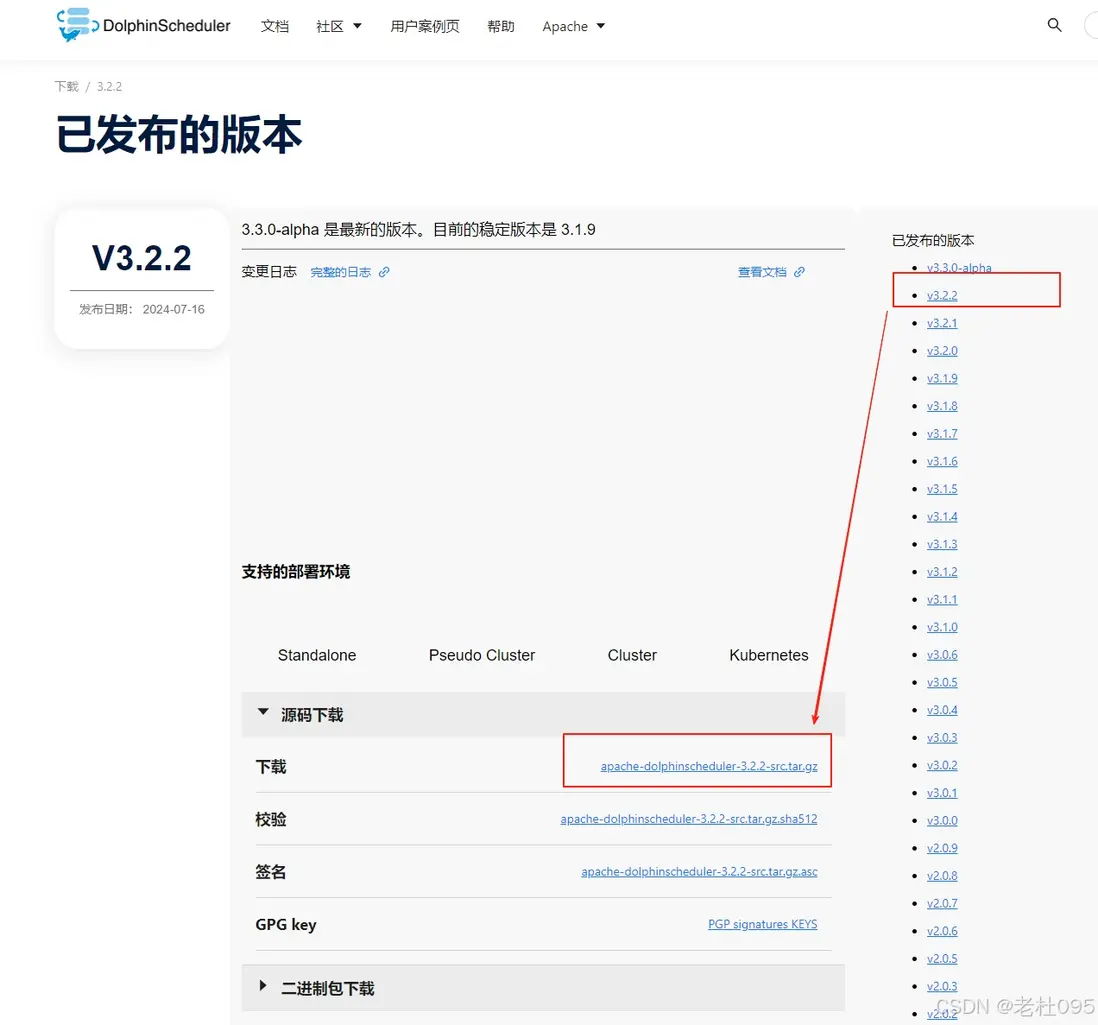The width and height of the screenshot is (1098, 1025).
Task: Select version v3.1.7 in list
Action: [x=942, y=433]
